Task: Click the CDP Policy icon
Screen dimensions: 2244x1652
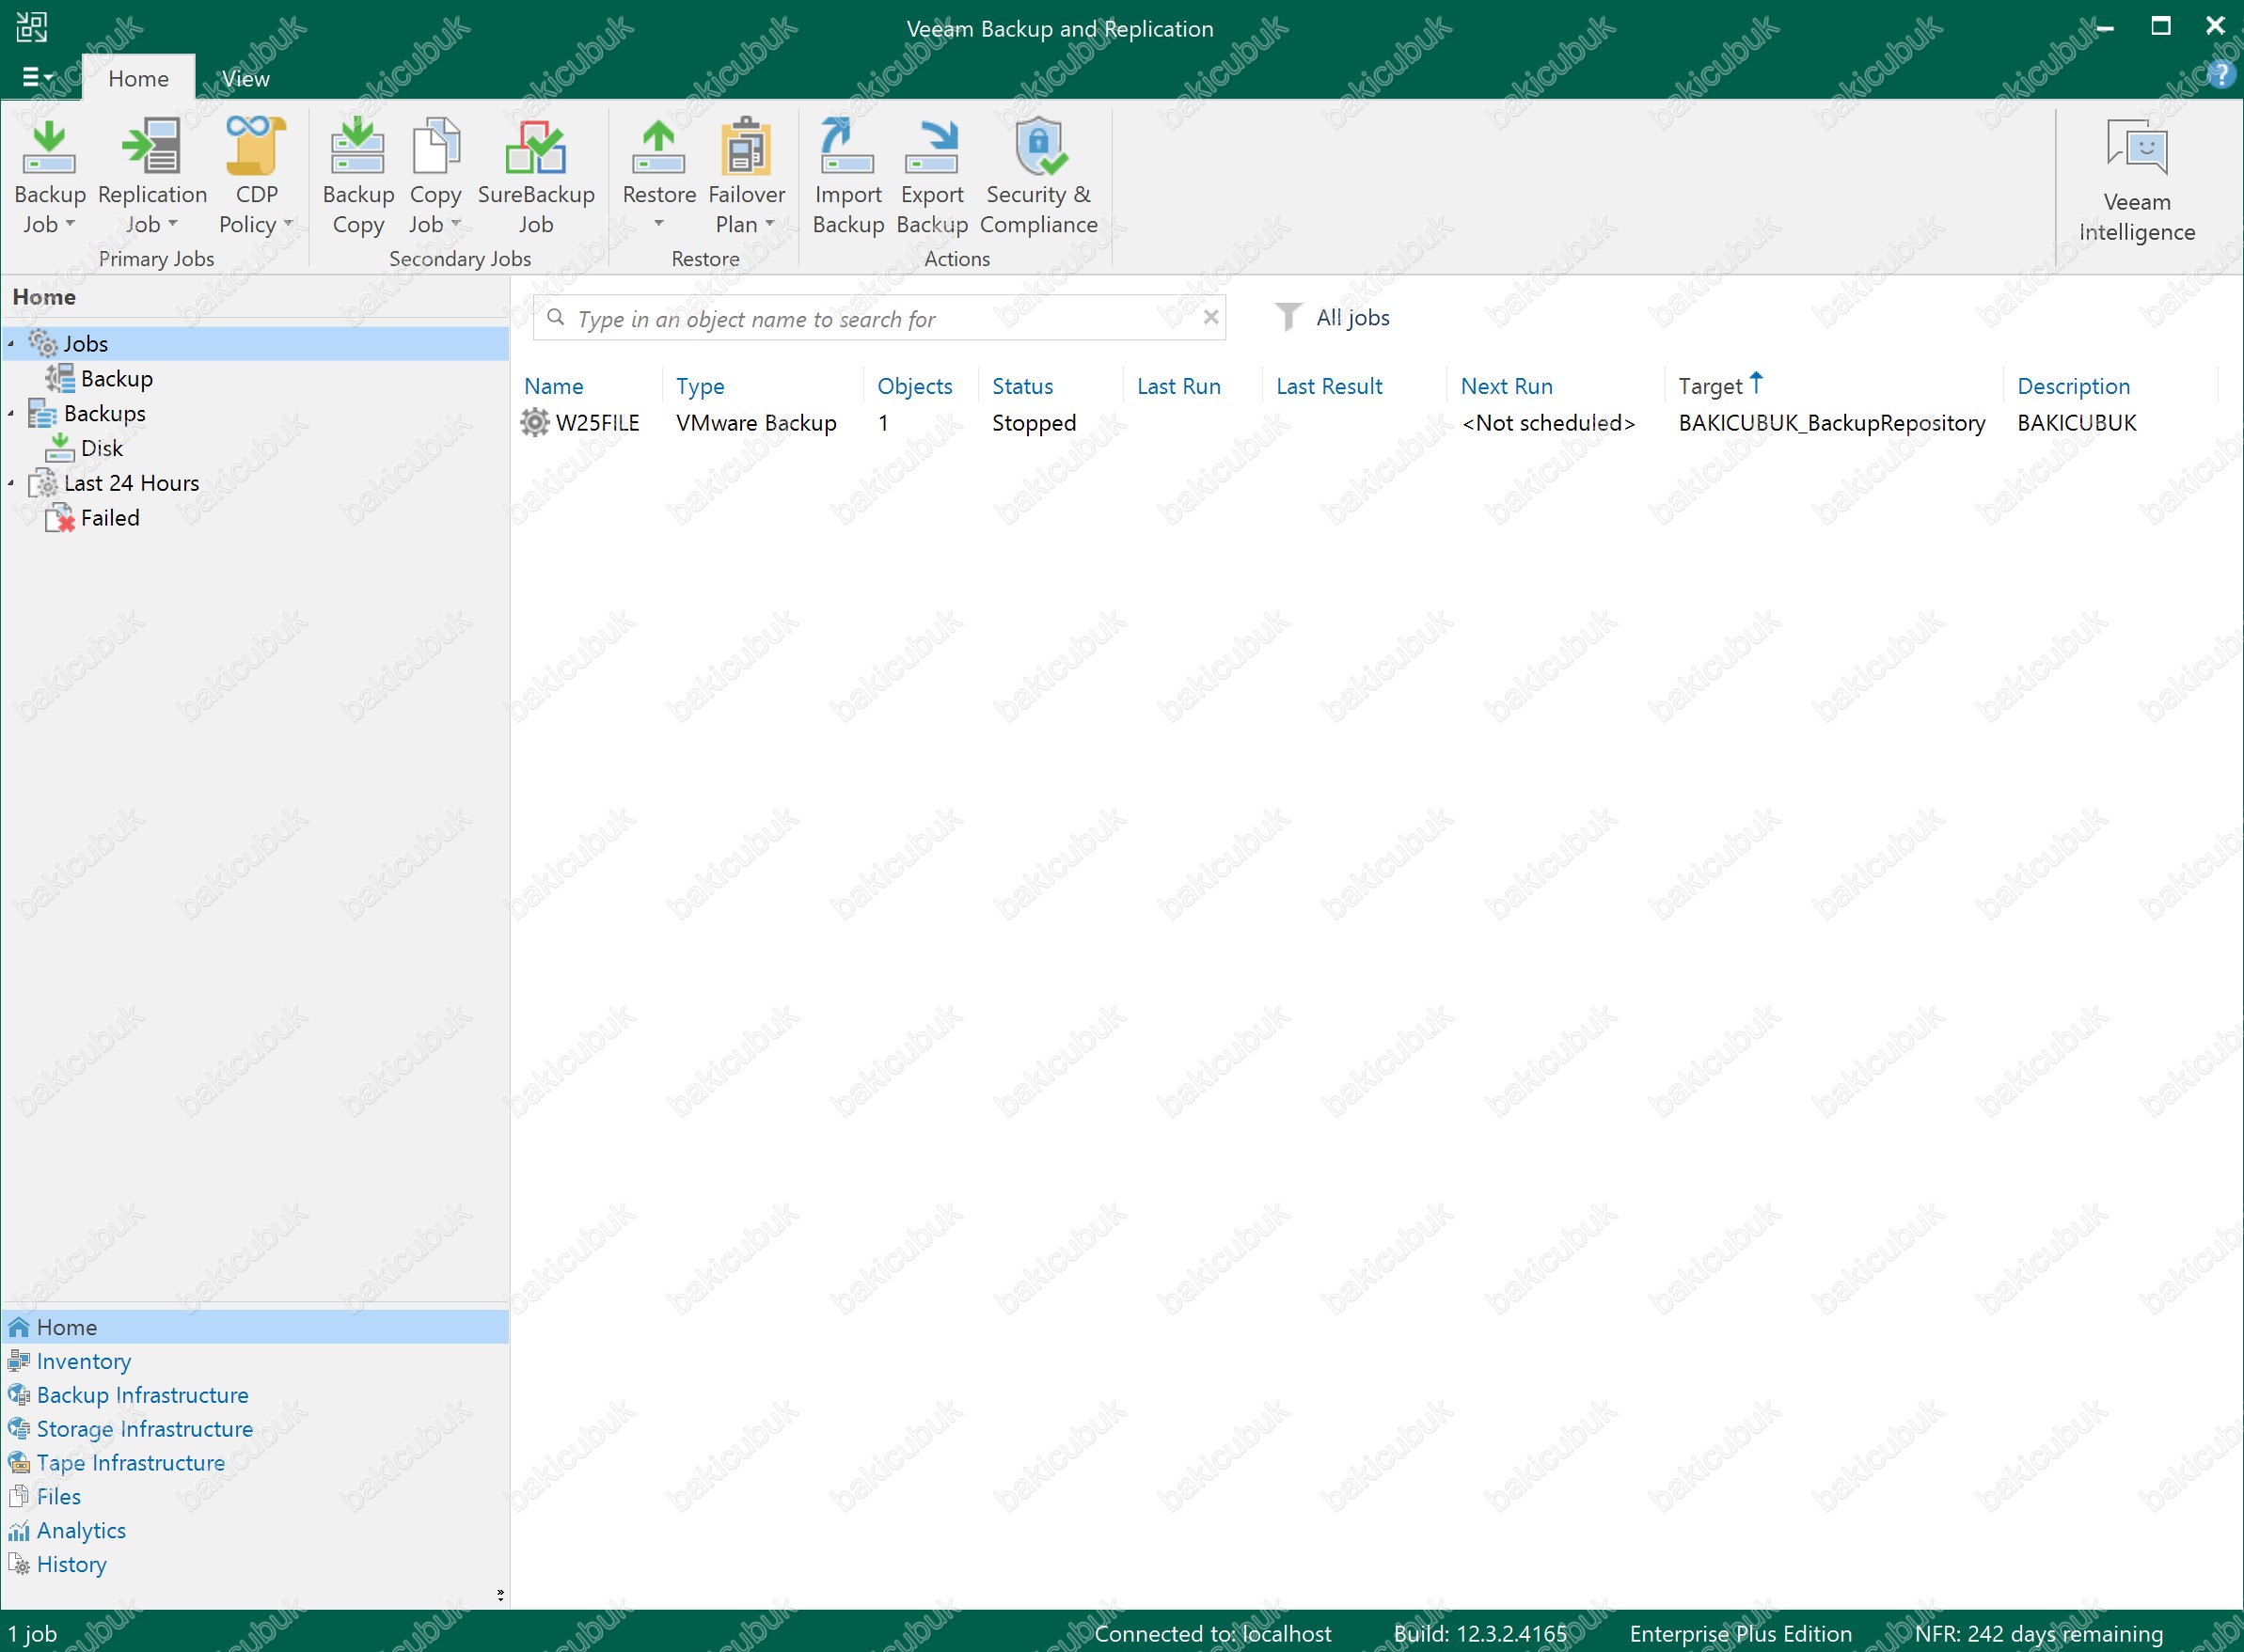Action: [x=255, y=148]
